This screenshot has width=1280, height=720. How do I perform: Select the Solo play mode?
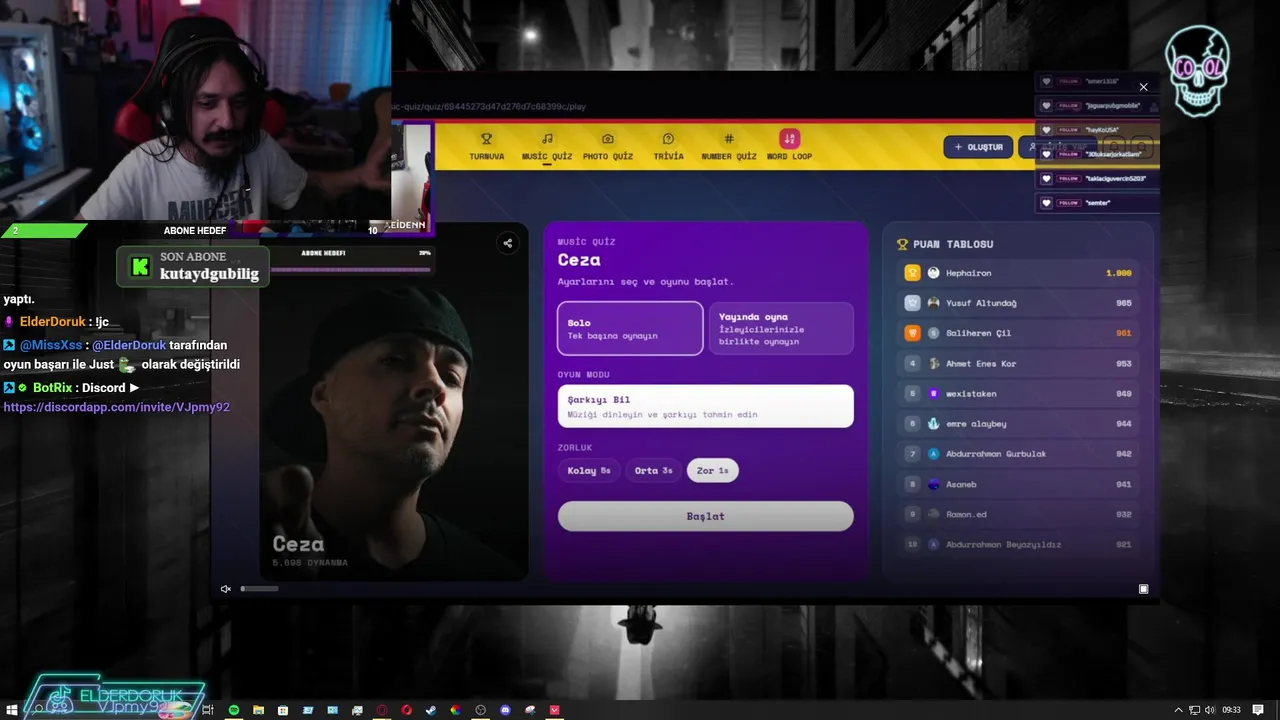(x=630, y=328)
